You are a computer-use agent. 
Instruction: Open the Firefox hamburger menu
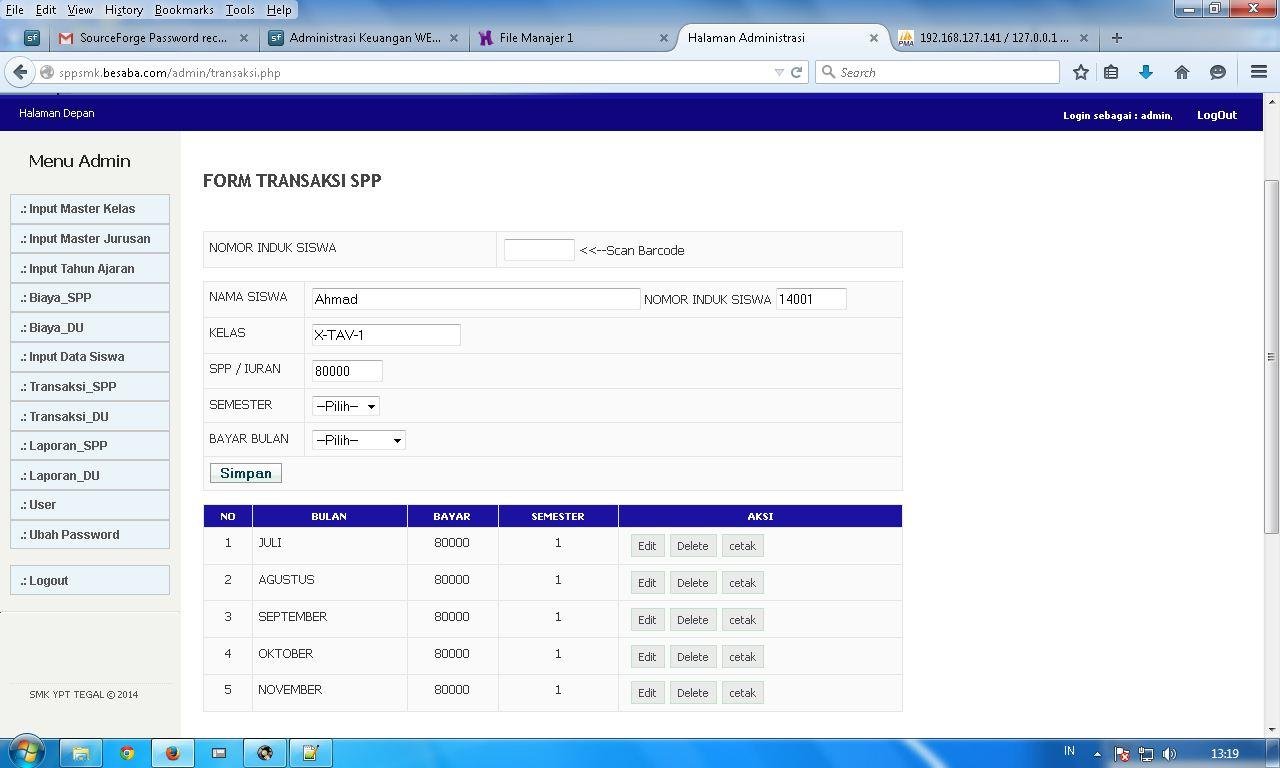(x=1259, y=72)
